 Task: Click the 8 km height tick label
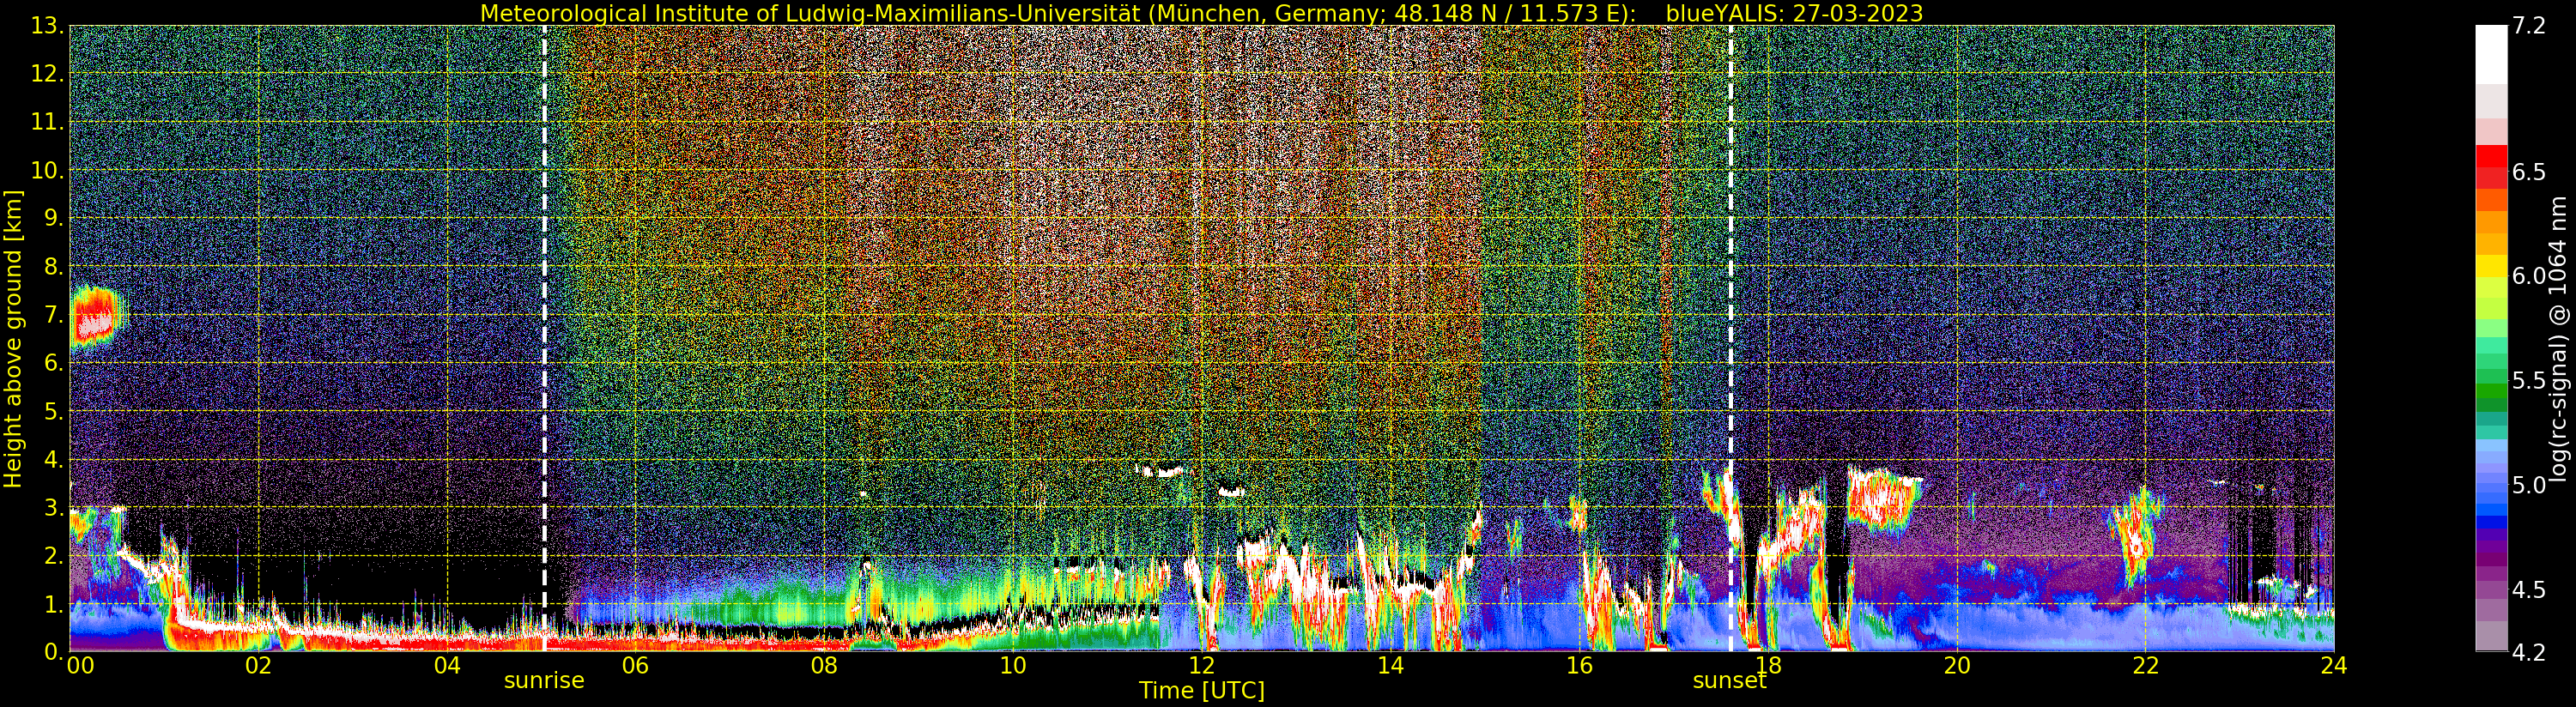[x=55, y=267]
